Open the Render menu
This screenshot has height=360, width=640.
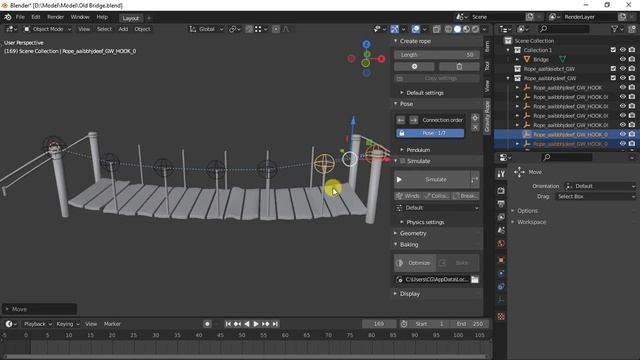tap(56, 17)
